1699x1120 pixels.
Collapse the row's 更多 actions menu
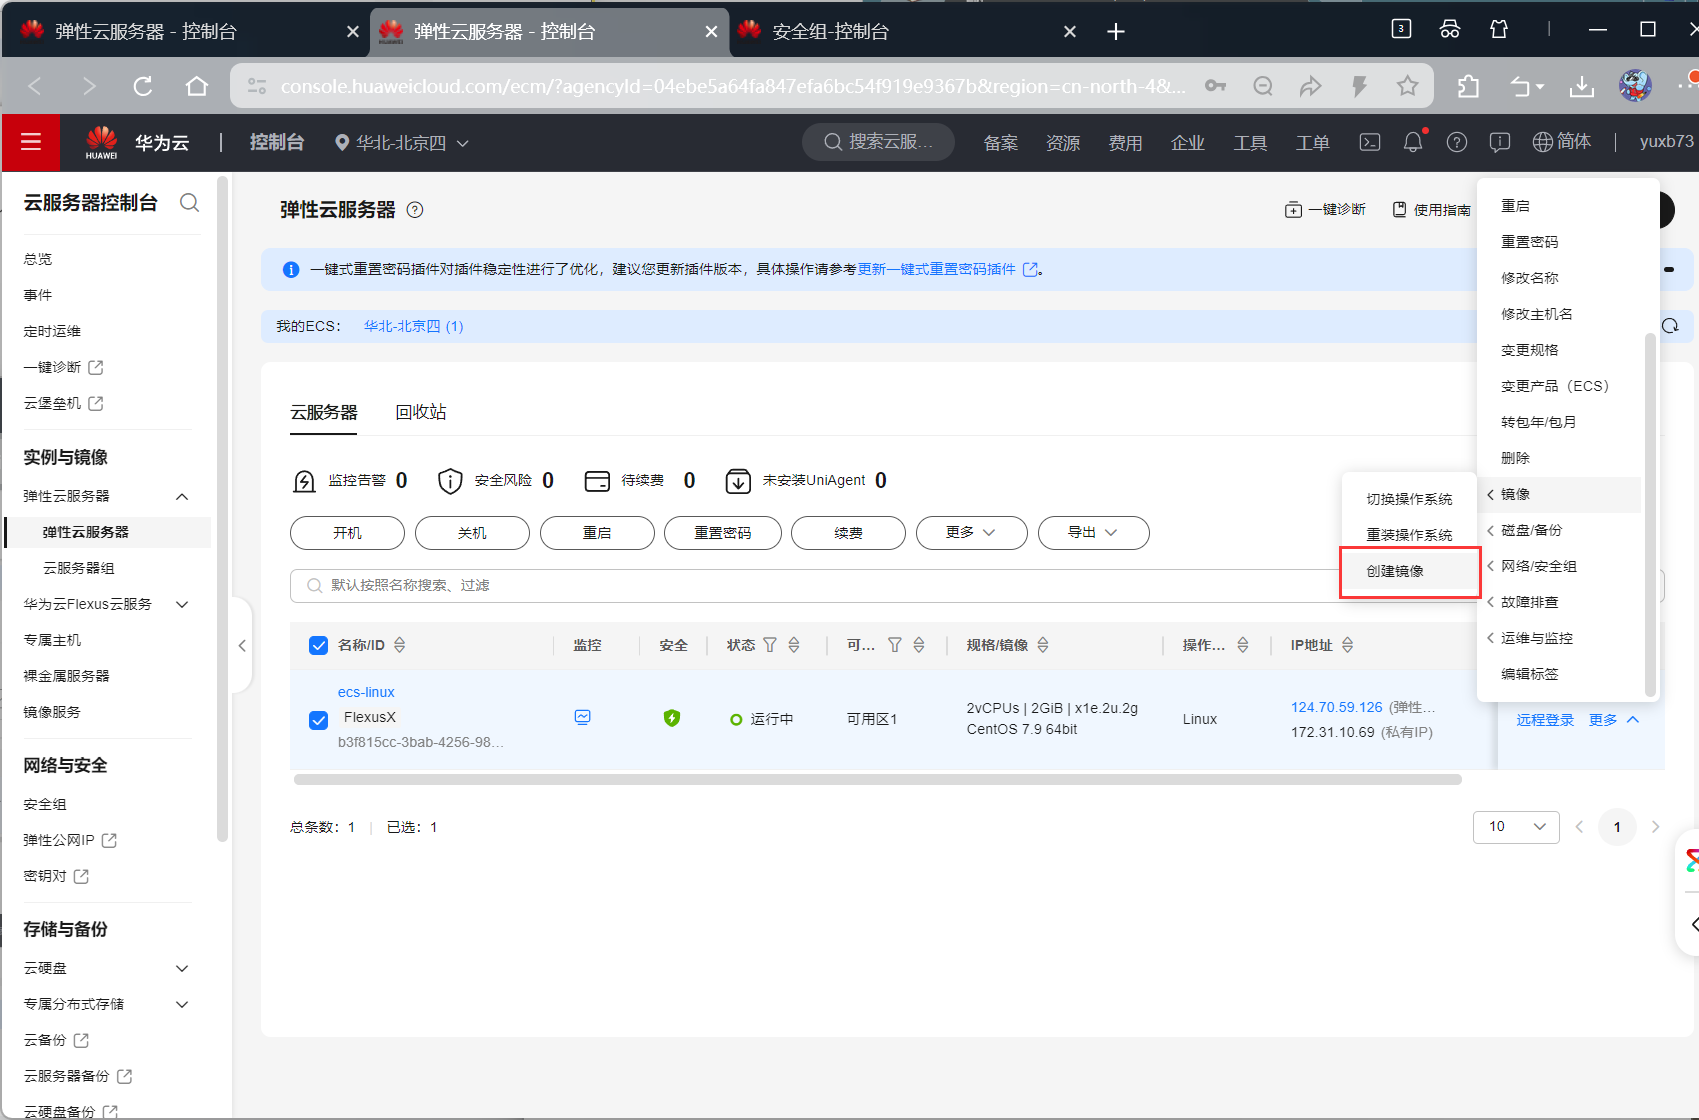pyautogui.click(x=1614, y=720)
